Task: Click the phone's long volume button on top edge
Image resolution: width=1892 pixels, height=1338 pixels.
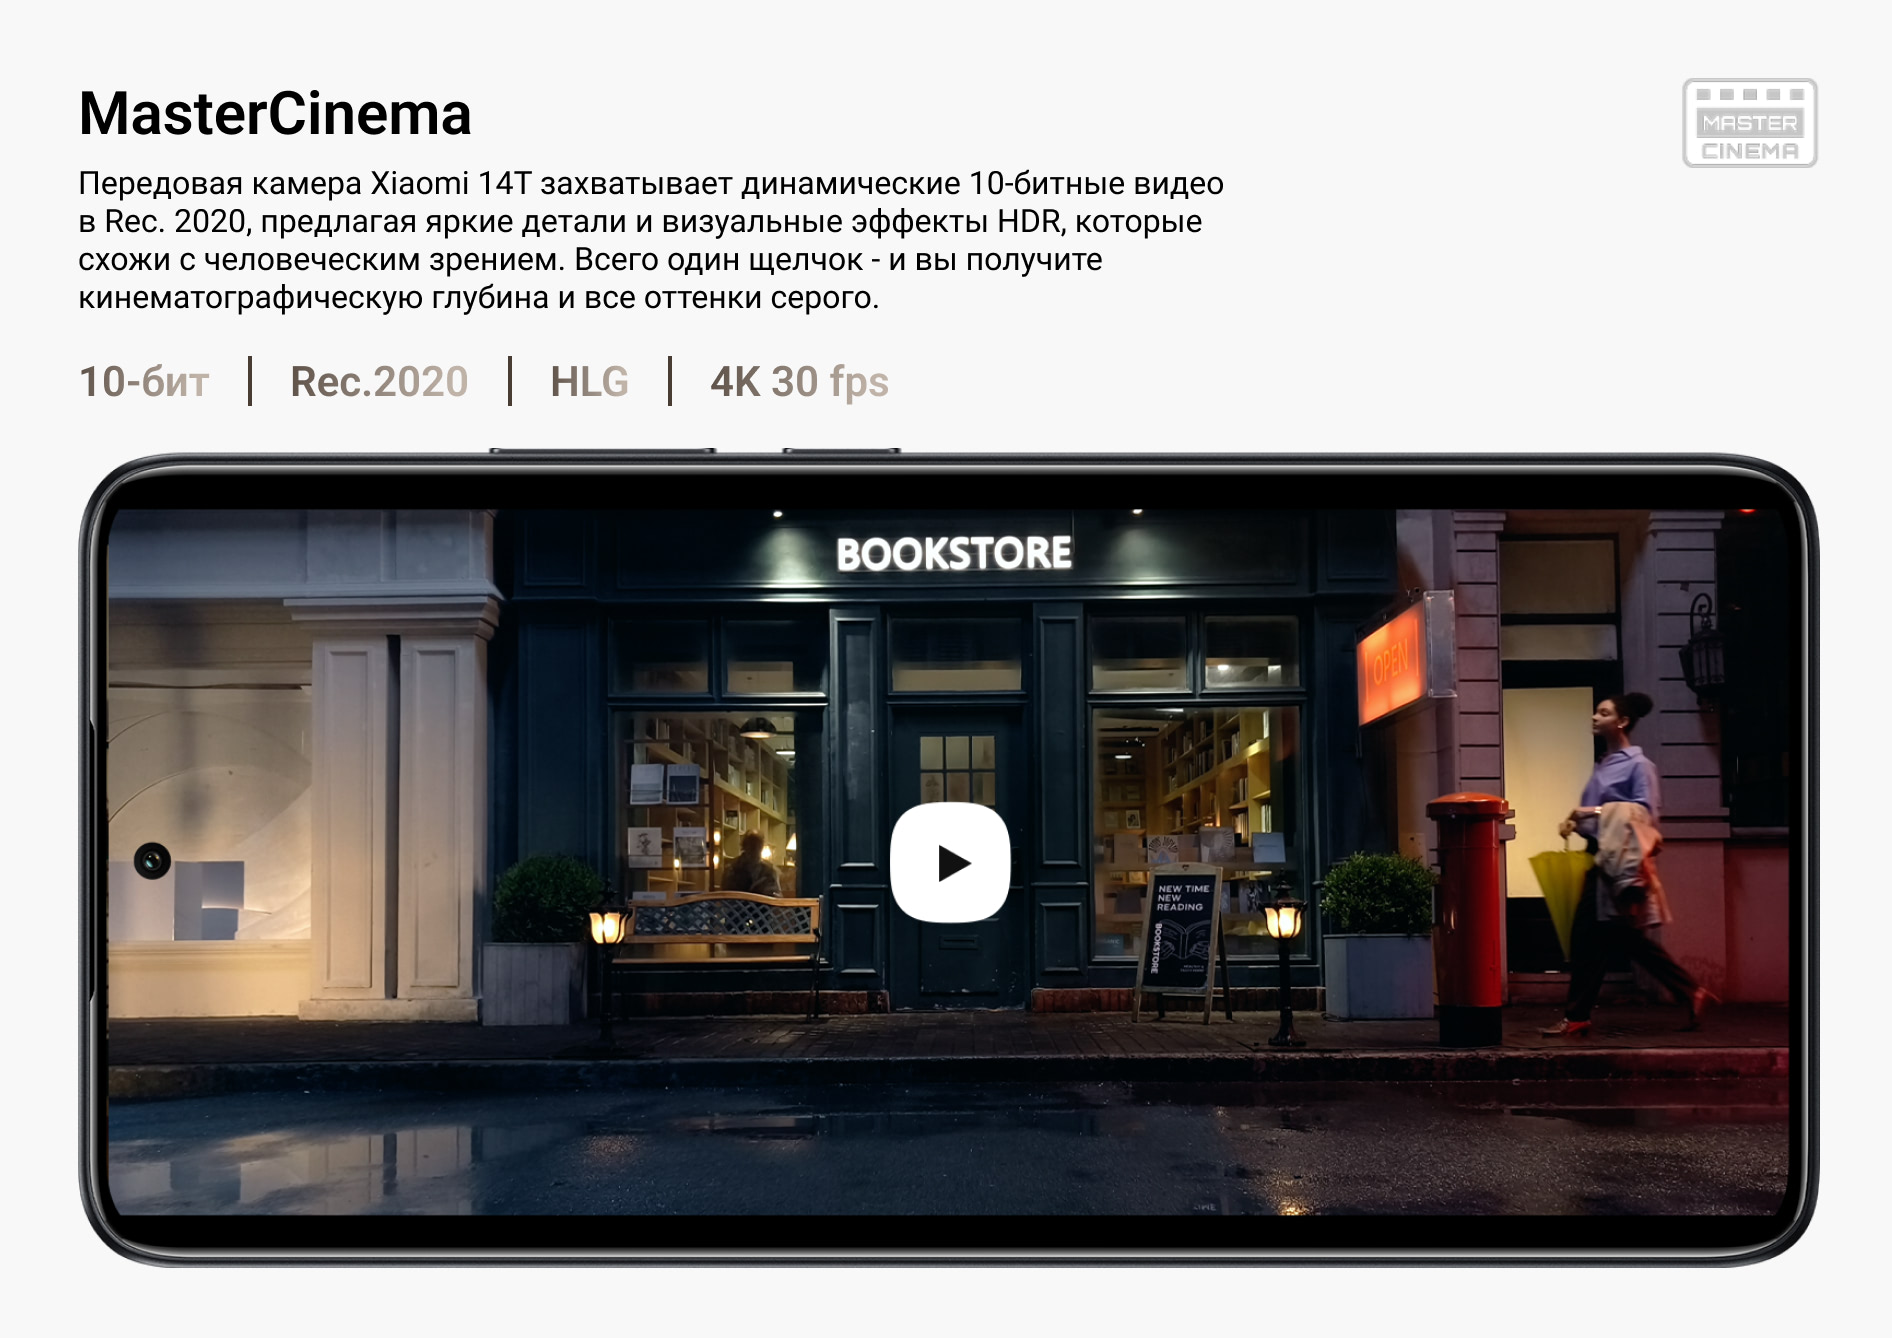Action: (x=602, y=452)
